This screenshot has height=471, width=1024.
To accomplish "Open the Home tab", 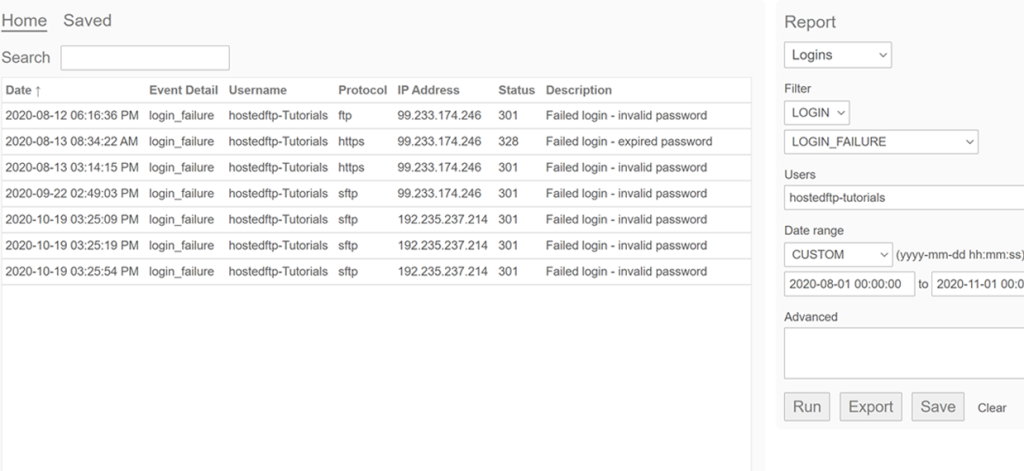I will point(24,21).
